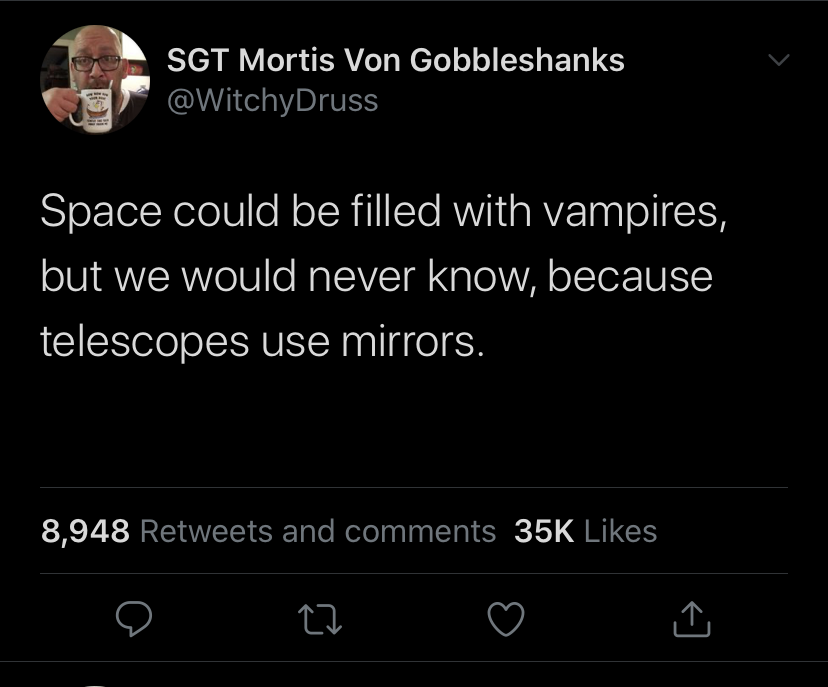The height and width of the screenshot is (687, 828).
Task: View the 8,948 retweet count
Action: tap(85, 531)
